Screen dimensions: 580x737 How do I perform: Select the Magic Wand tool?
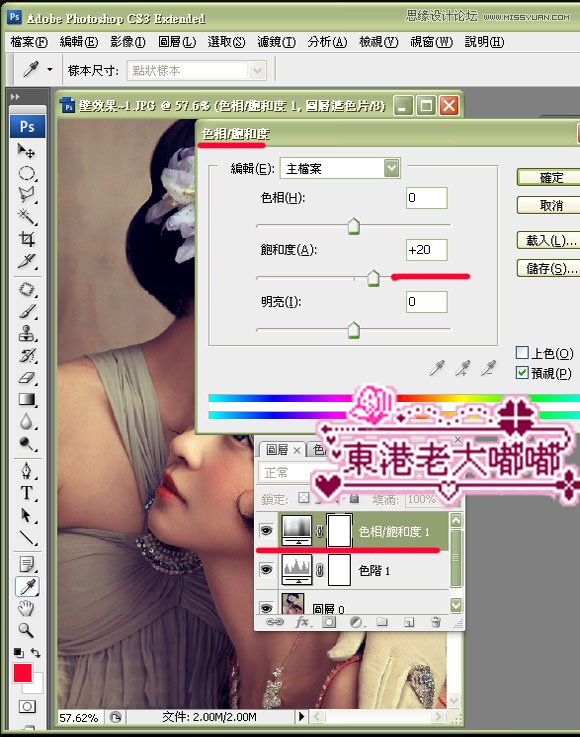[26, 217]
